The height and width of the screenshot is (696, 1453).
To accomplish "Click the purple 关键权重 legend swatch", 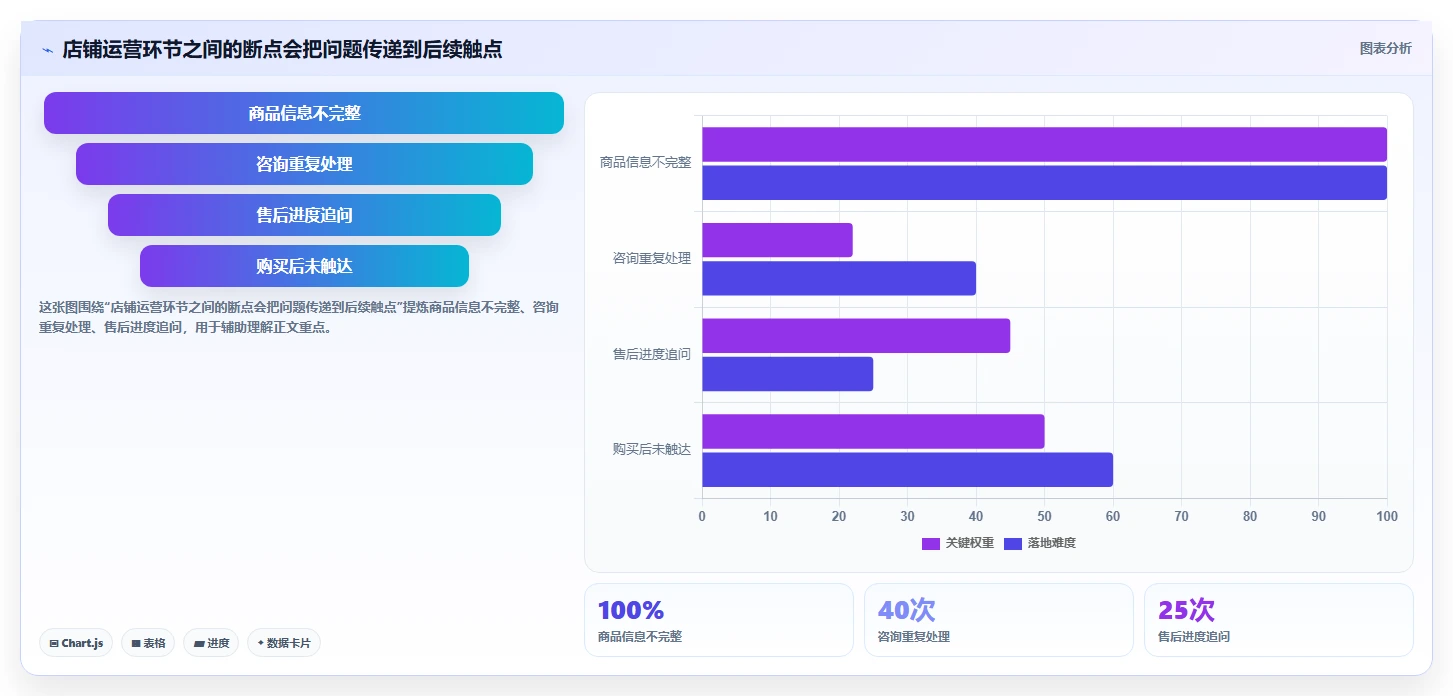I will 931,543.
